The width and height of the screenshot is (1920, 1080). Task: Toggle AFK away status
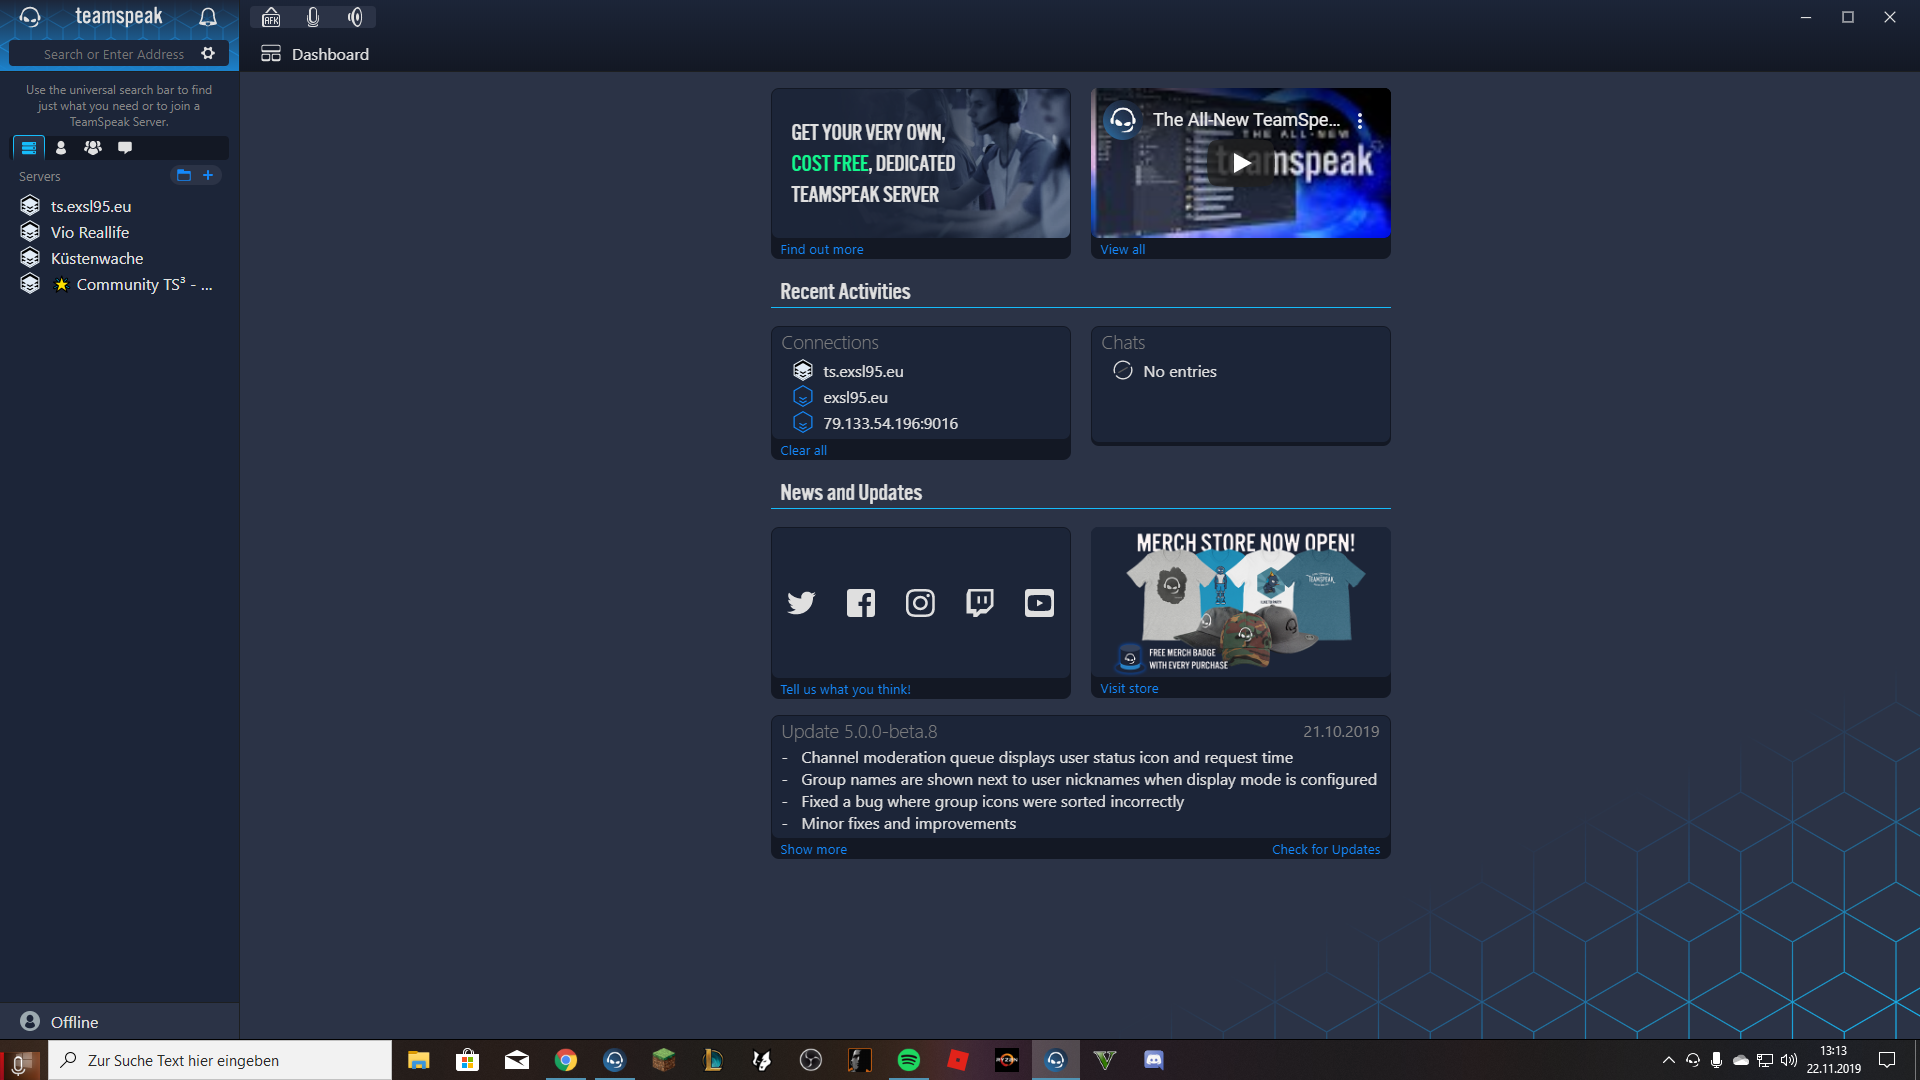[x=271, y=17]
